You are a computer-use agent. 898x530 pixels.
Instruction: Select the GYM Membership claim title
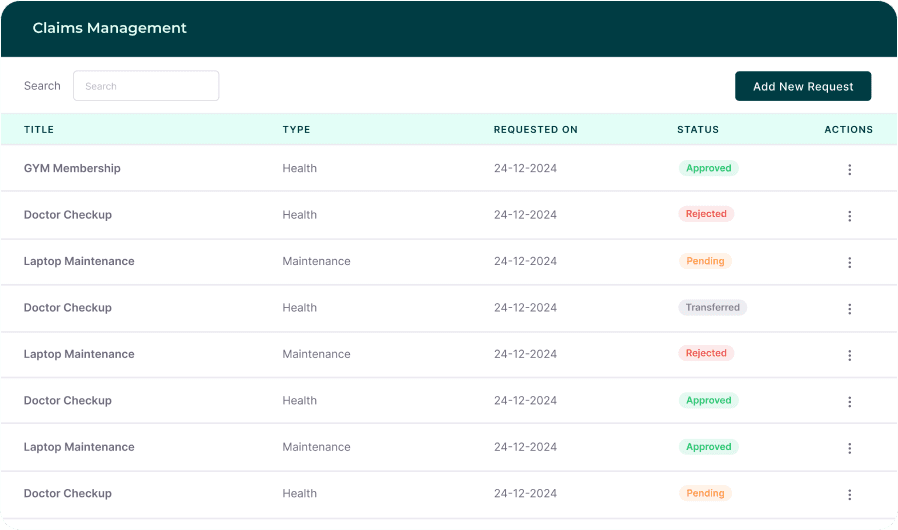(72, 169)
